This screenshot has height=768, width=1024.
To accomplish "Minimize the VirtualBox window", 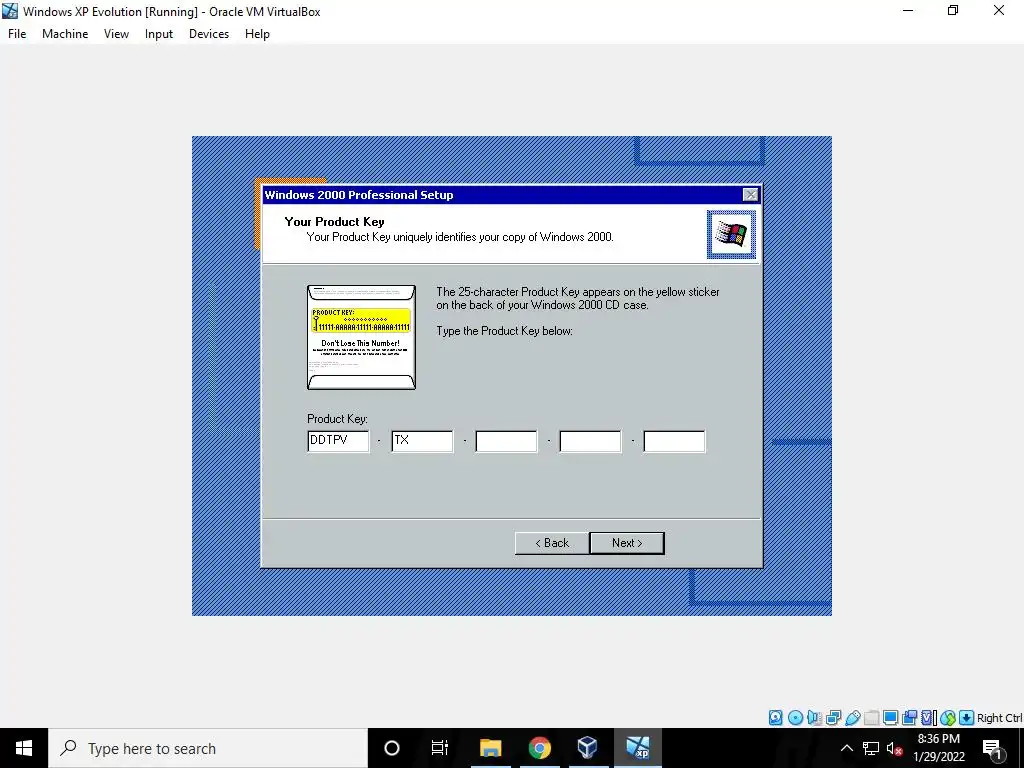I will [908, 11].
